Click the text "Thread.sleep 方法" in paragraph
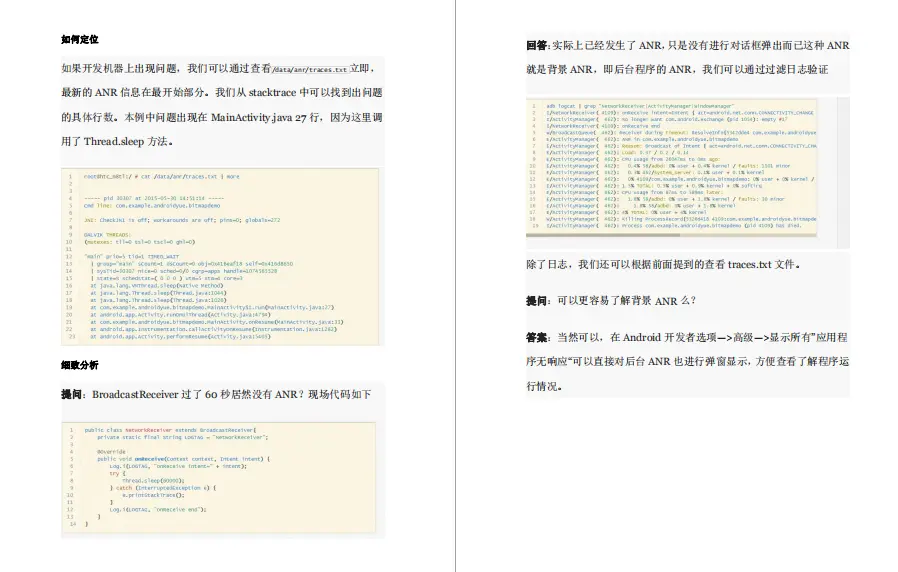 coord(127,141)
